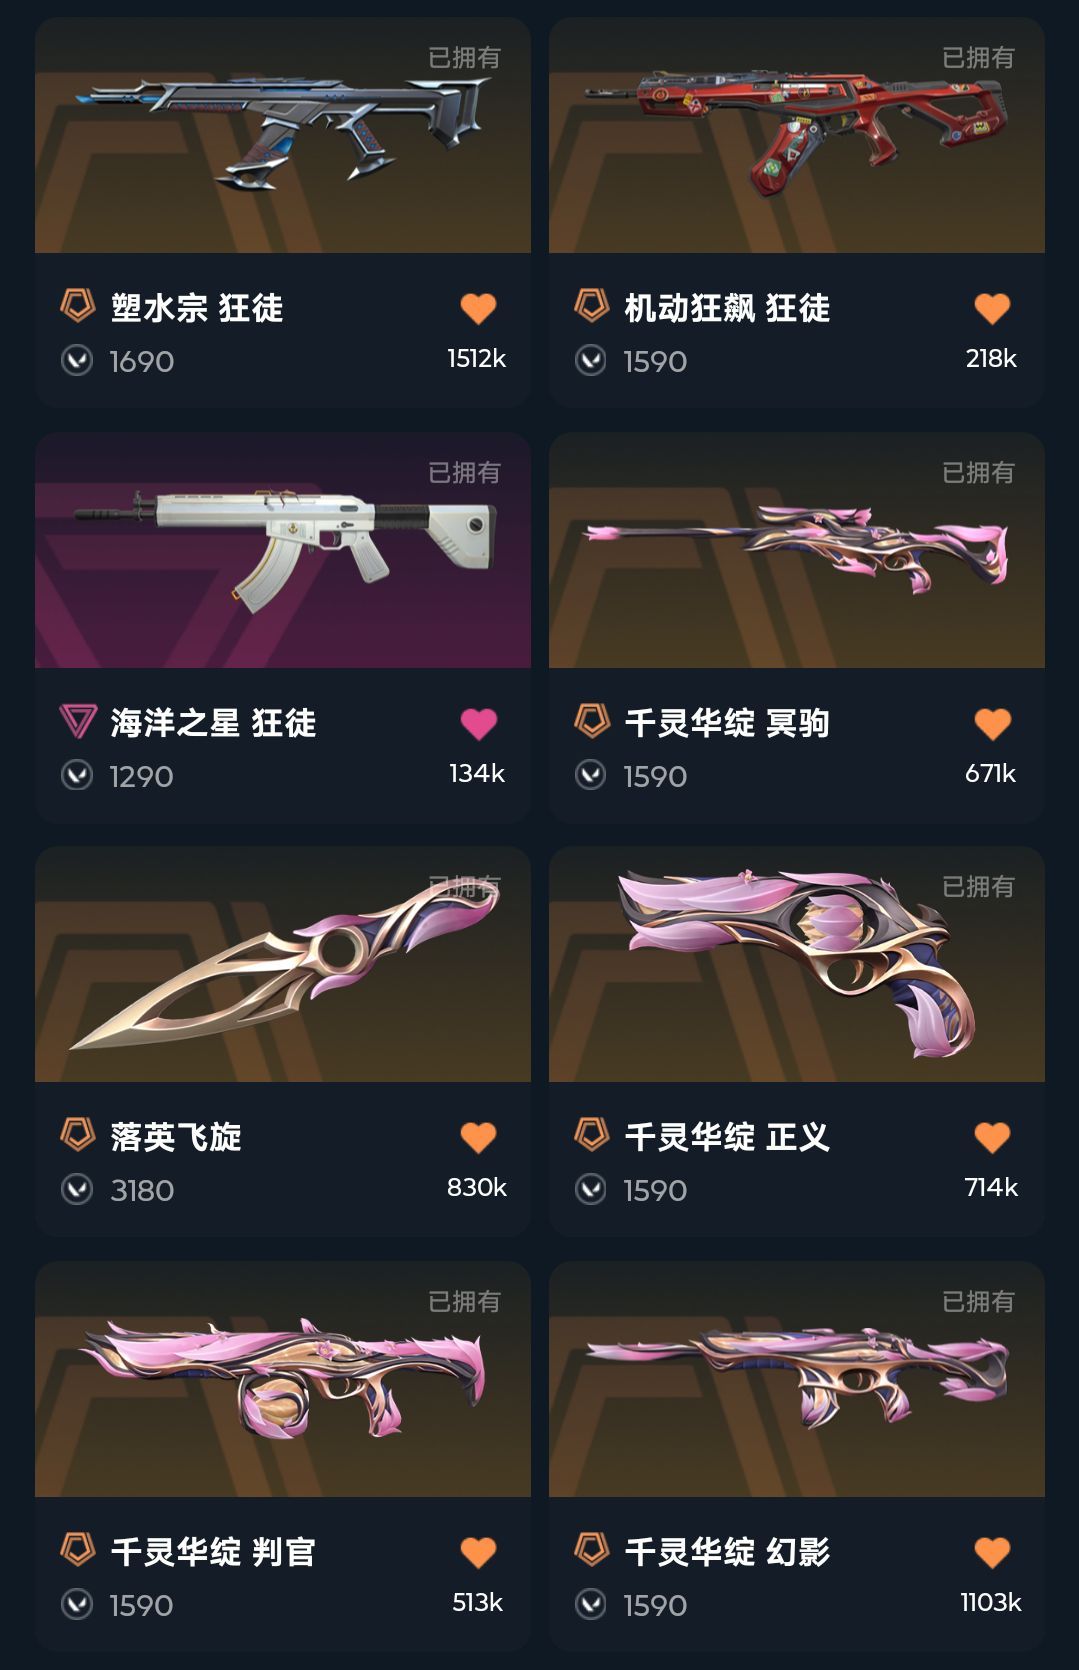Viewport: 1079px width, 1670px height.
Task: Click the pink tier icon beside 海洋之星 狂徒
Action: pyautogui.click(x=78, y=721)
